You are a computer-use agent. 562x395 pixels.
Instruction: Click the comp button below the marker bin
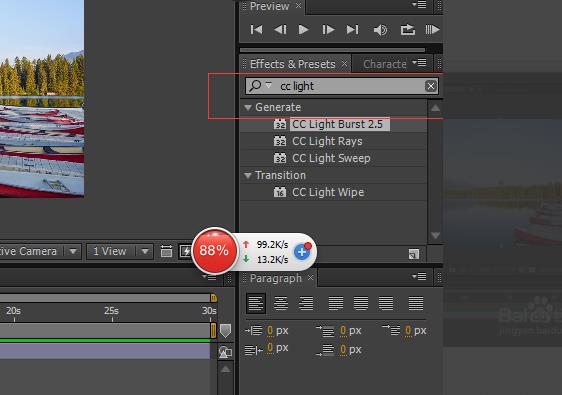click(225, 352)
